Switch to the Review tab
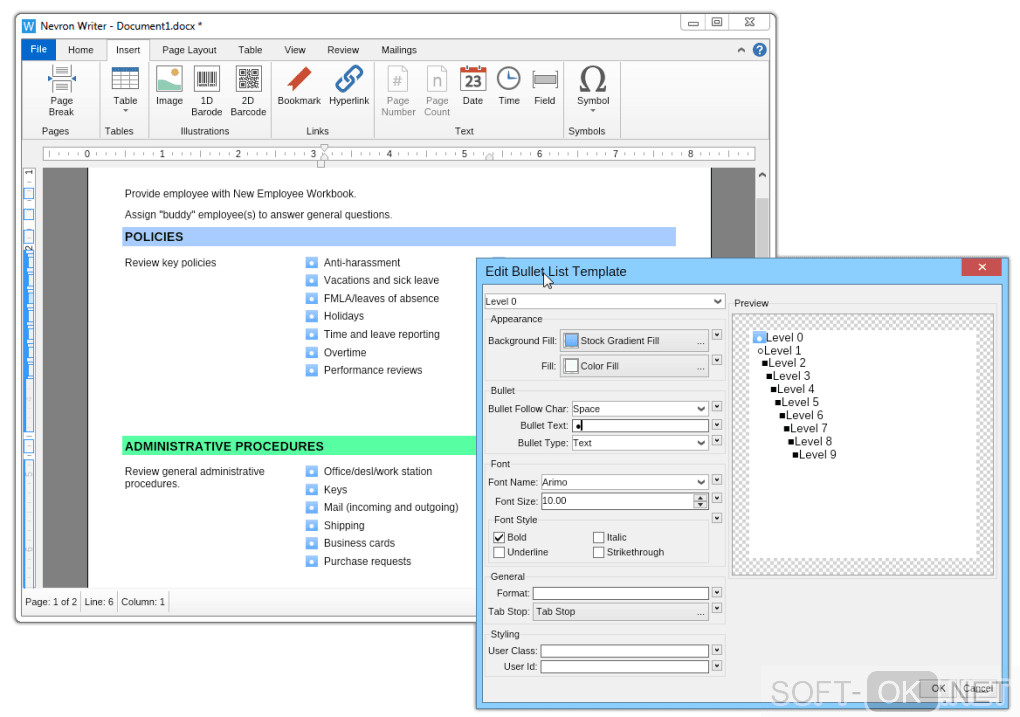 (x=343, y=50)
